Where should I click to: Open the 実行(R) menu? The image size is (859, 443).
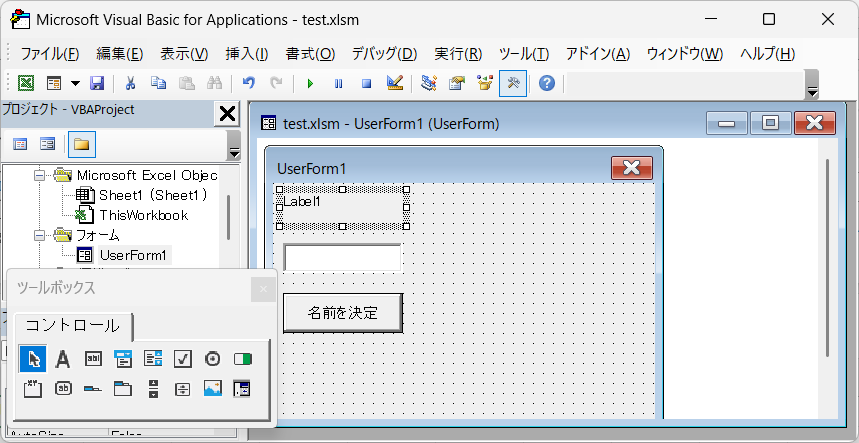(x=458, y=54)
